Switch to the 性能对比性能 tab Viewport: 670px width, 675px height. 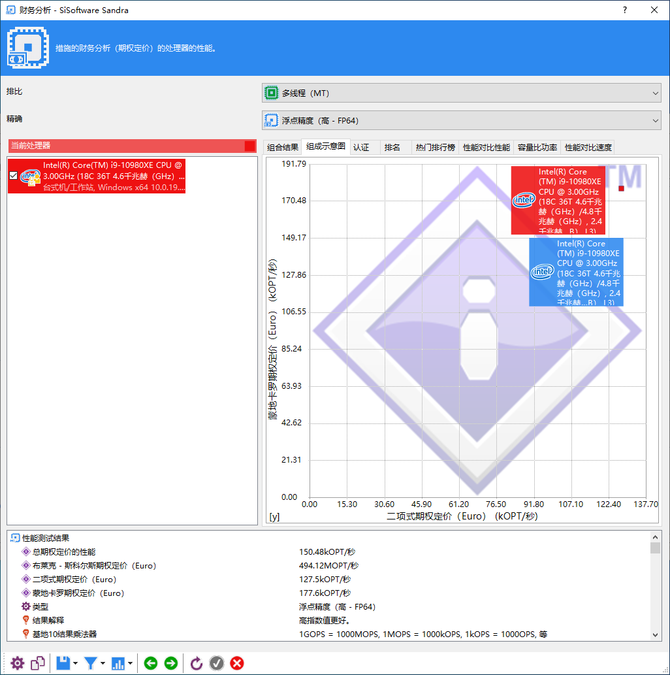(486, 148)
